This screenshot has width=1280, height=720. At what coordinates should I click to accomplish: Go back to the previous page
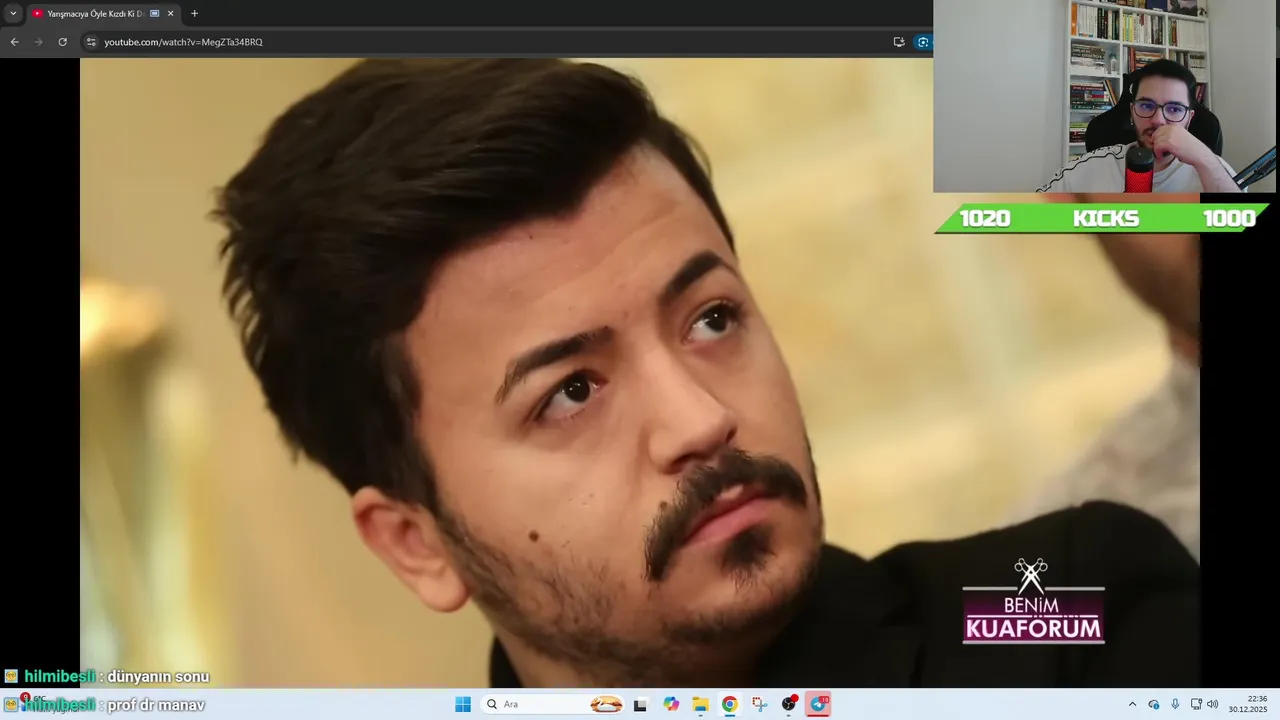(x=15, y=42)
